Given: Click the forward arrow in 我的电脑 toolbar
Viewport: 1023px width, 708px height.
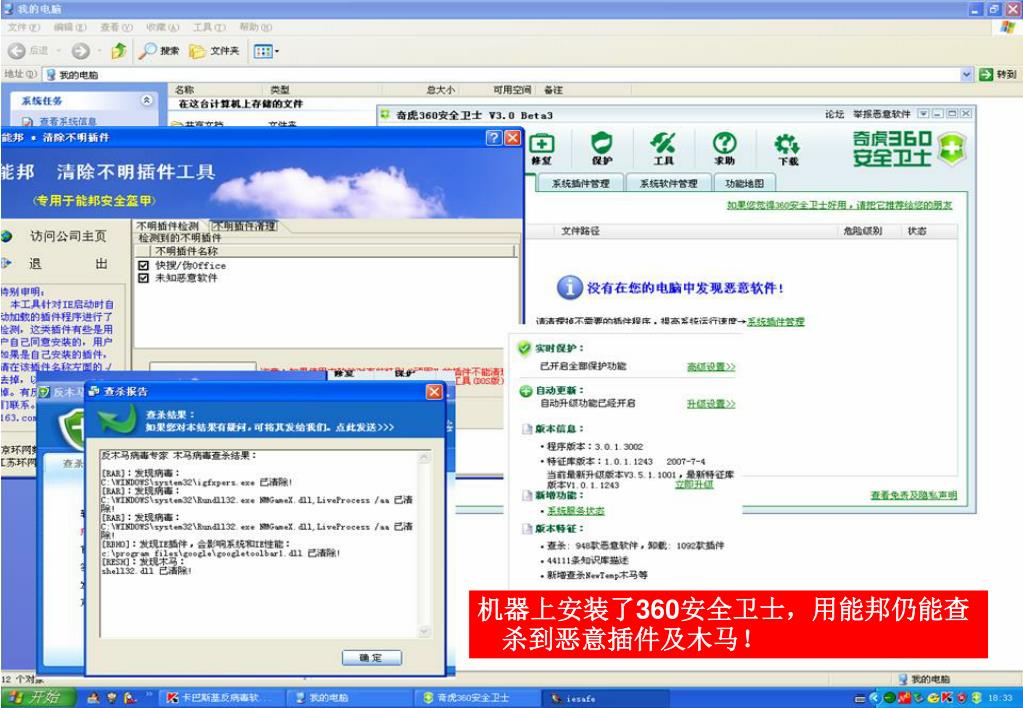Looking at the screenshot, I should 80,51.
